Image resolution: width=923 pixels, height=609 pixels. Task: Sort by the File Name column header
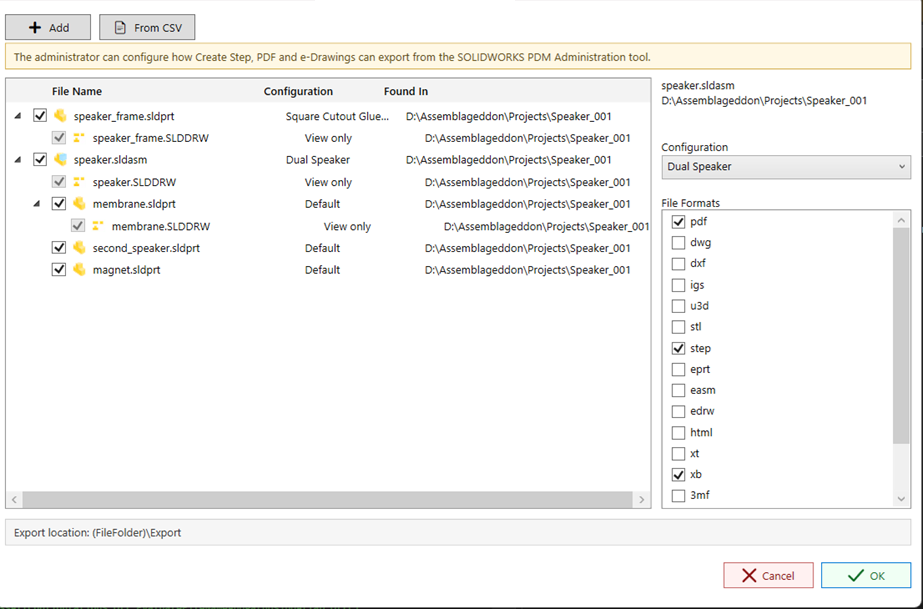point(77,91)
